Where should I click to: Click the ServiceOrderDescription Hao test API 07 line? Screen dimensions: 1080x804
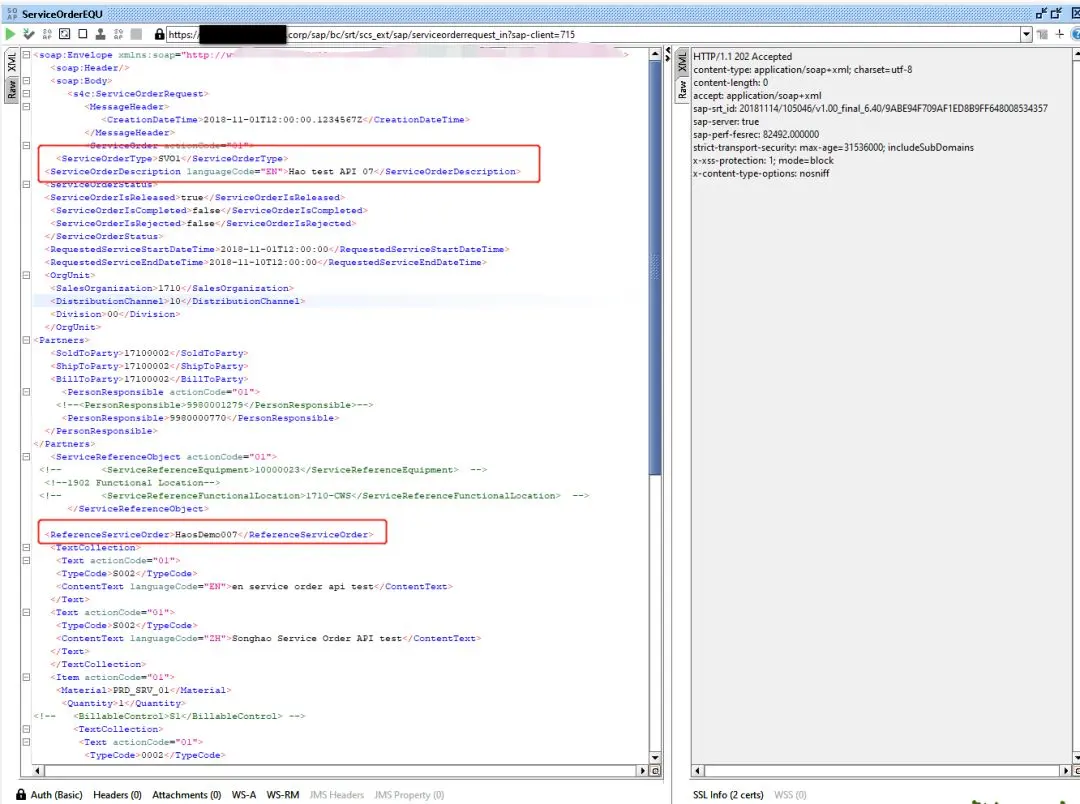point(282,172)
